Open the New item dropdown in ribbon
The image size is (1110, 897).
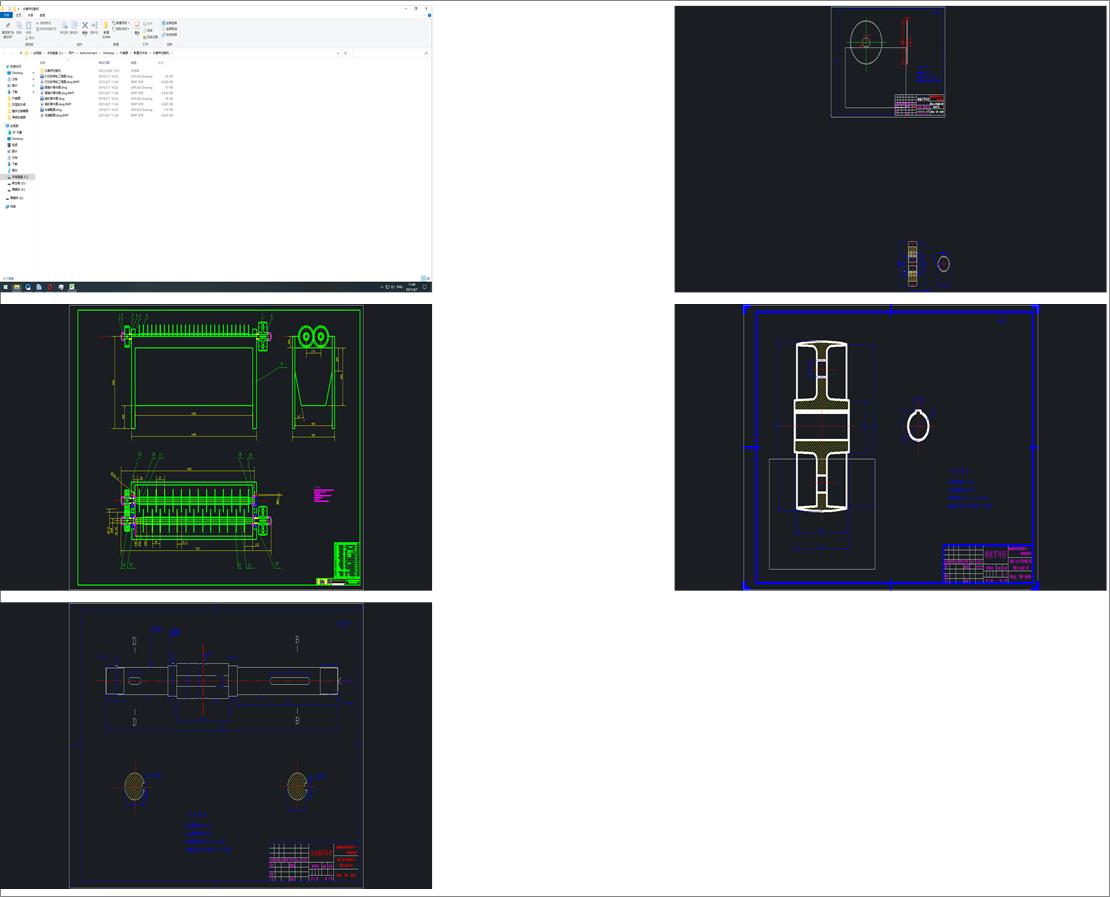[121, 23]
